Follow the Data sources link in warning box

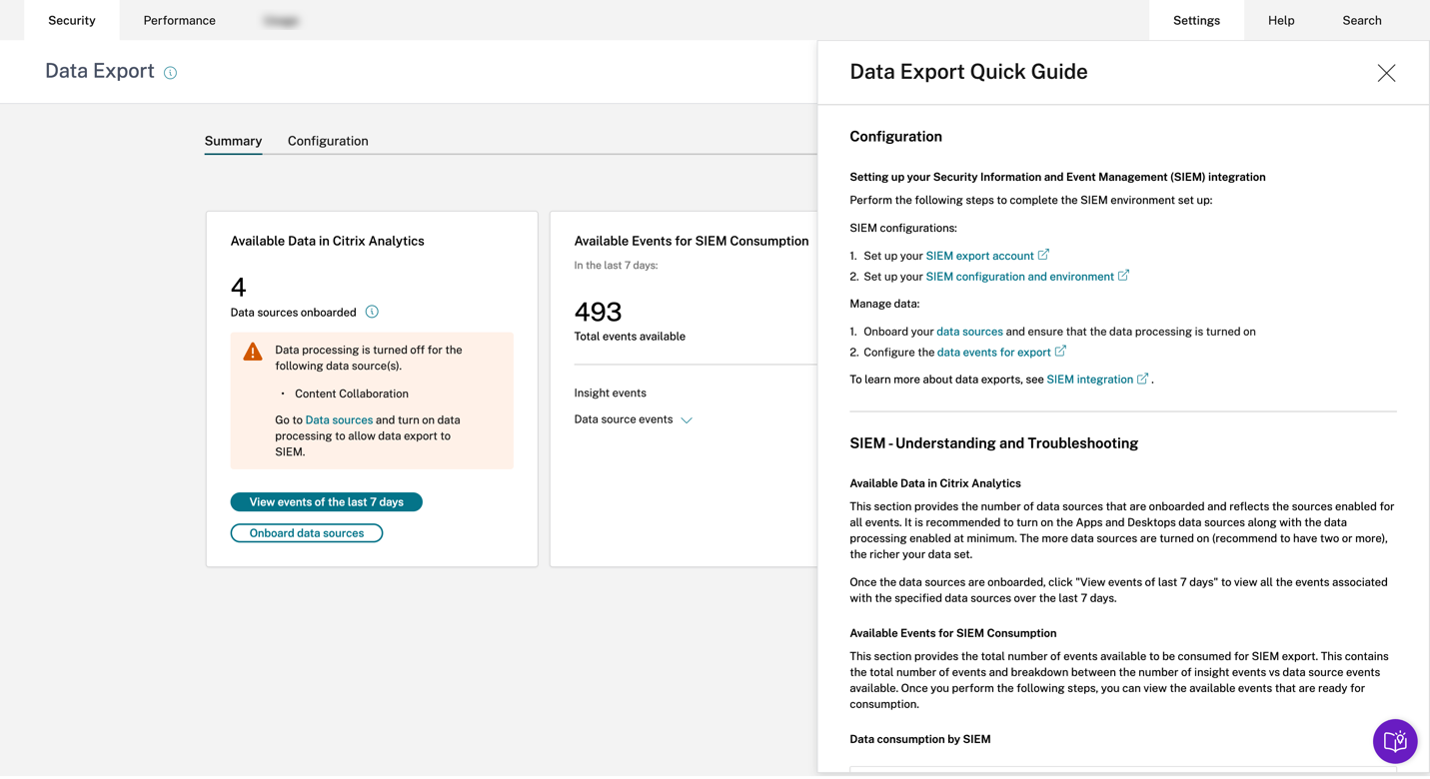coord(339,420)
